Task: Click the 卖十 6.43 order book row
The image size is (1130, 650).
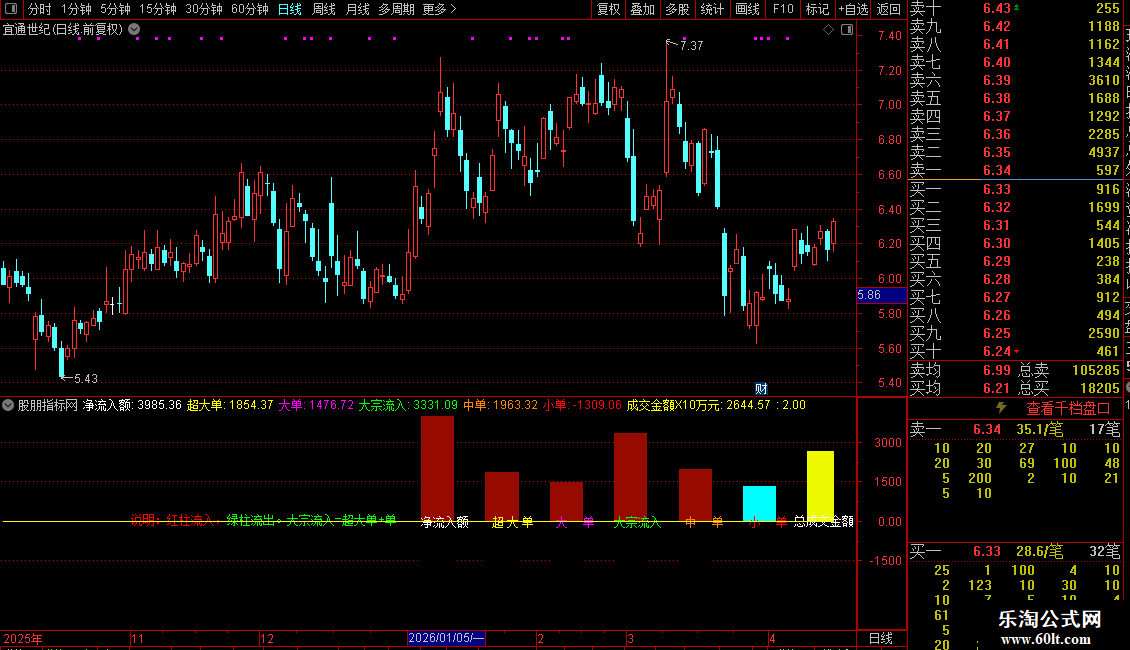Action: 1015,8
